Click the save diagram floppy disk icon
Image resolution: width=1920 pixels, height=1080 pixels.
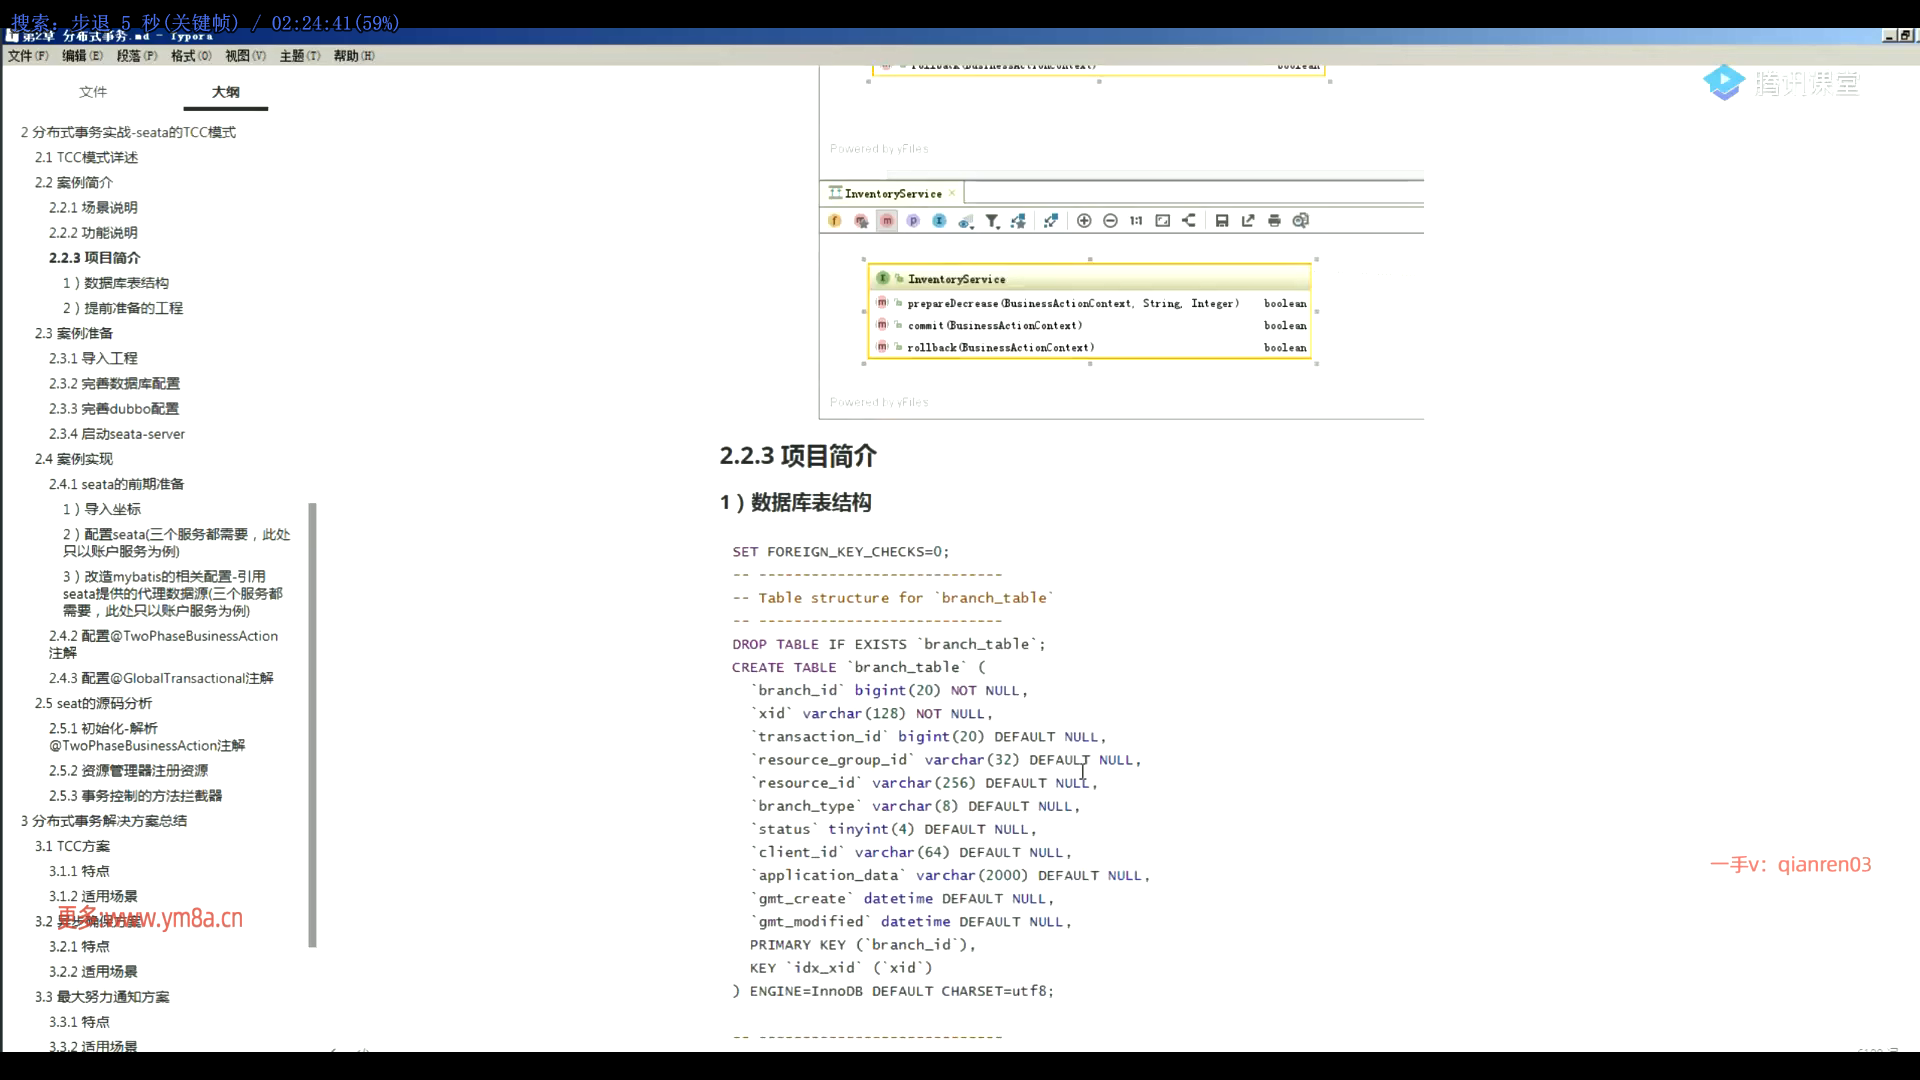1221,221
